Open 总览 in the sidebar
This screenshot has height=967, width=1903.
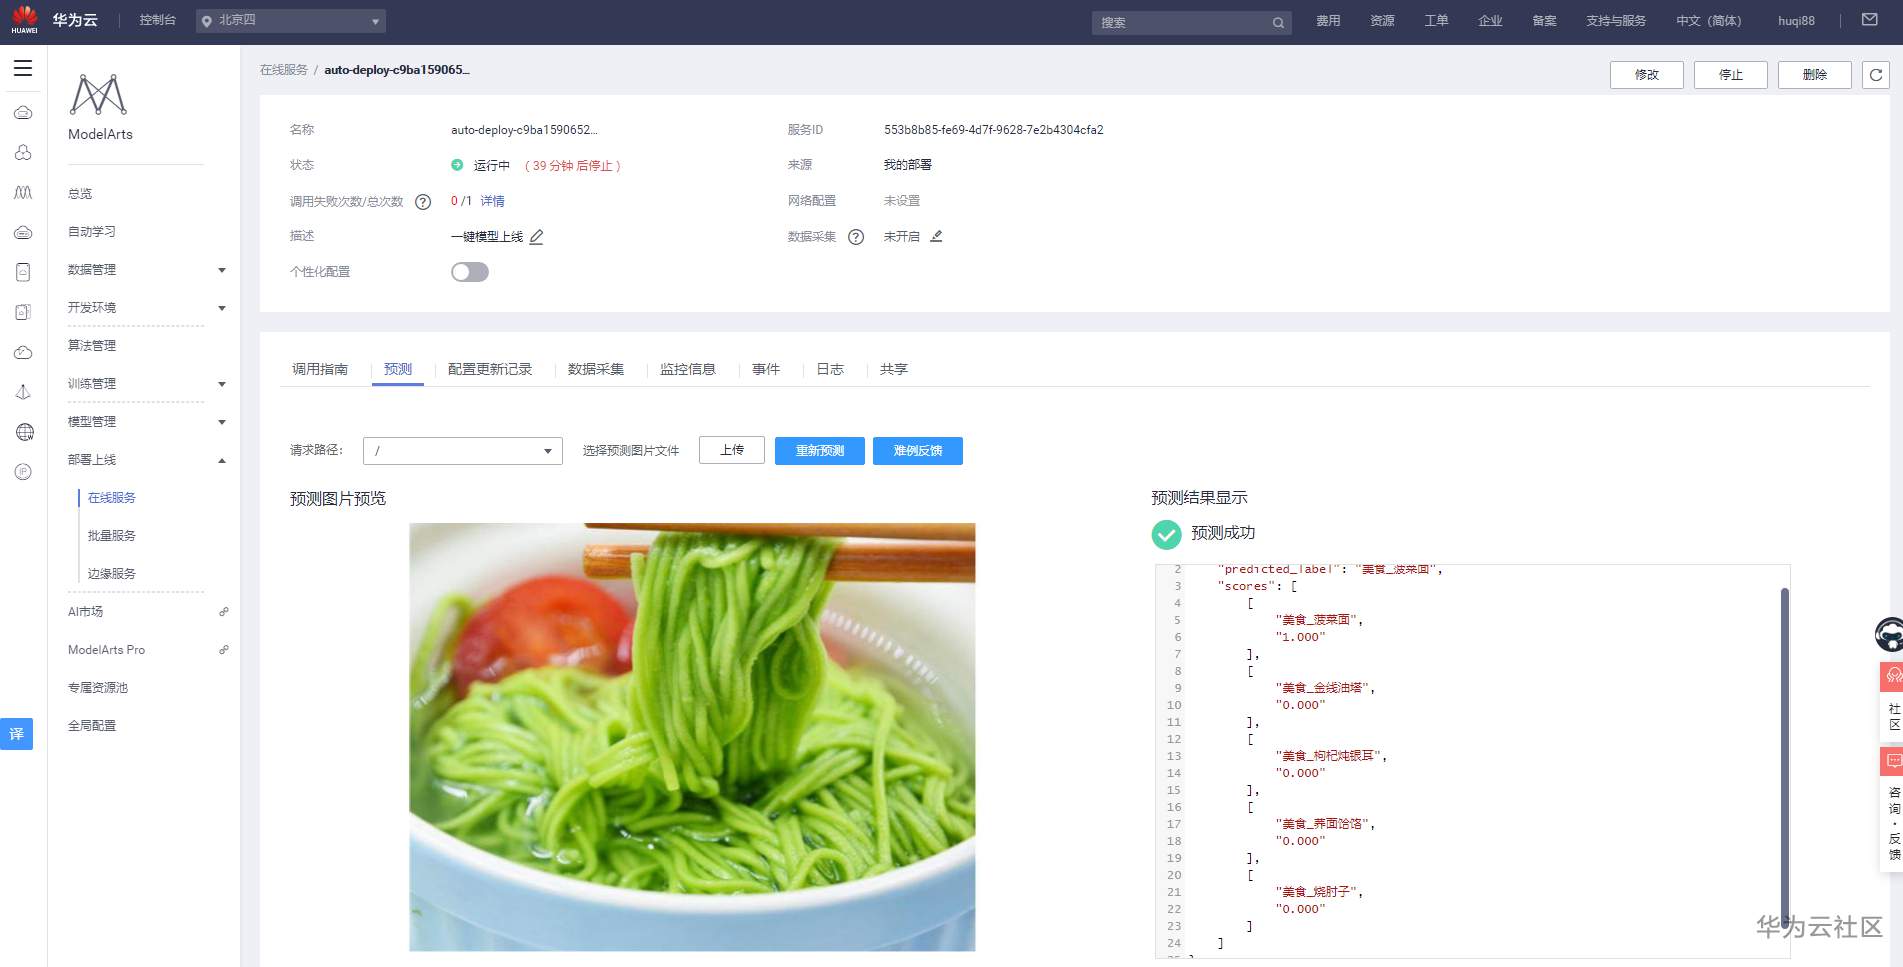[x=80, y=194]
